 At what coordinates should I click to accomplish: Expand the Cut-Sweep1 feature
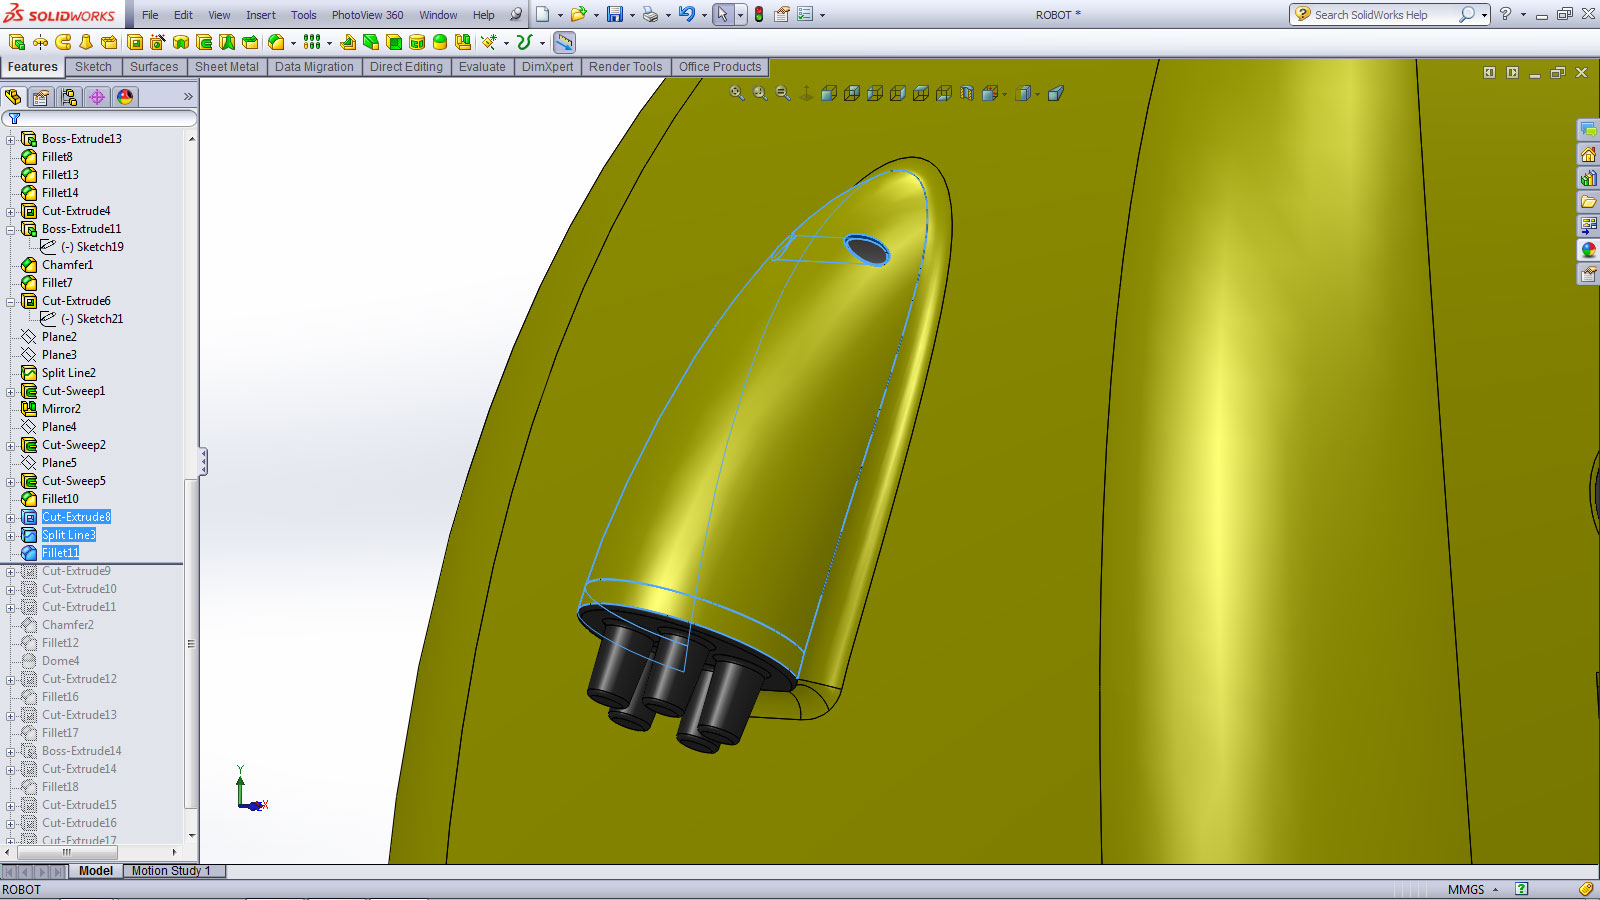tap(11, 391)
